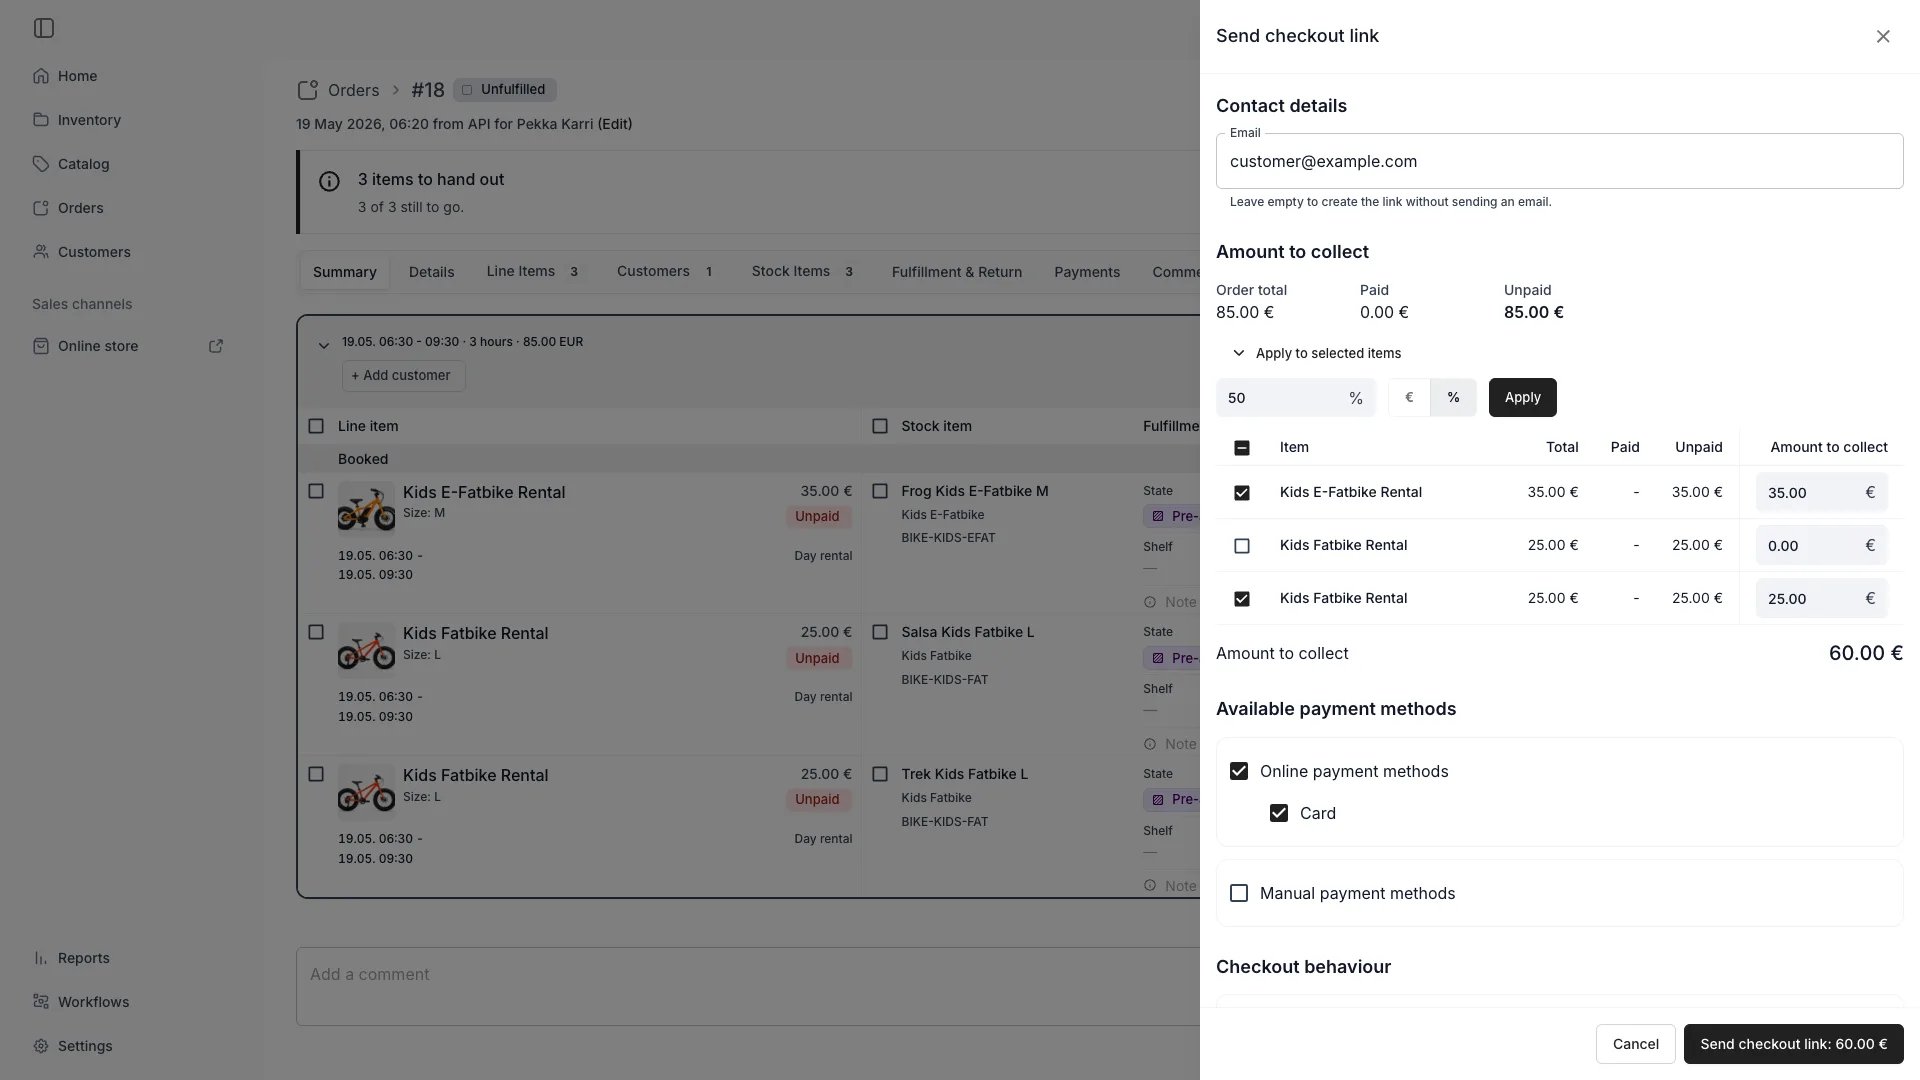Focus the percentage value field showing 50
Image resolution: width=1920 pixels, height=1080 pixels.
tap(1296, 398)
